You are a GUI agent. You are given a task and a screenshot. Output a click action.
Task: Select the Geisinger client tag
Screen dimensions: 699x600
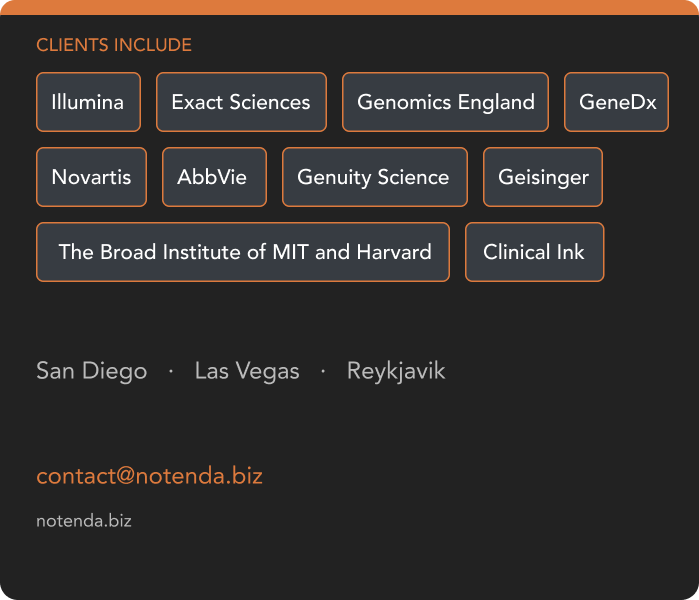coord(543,177)
